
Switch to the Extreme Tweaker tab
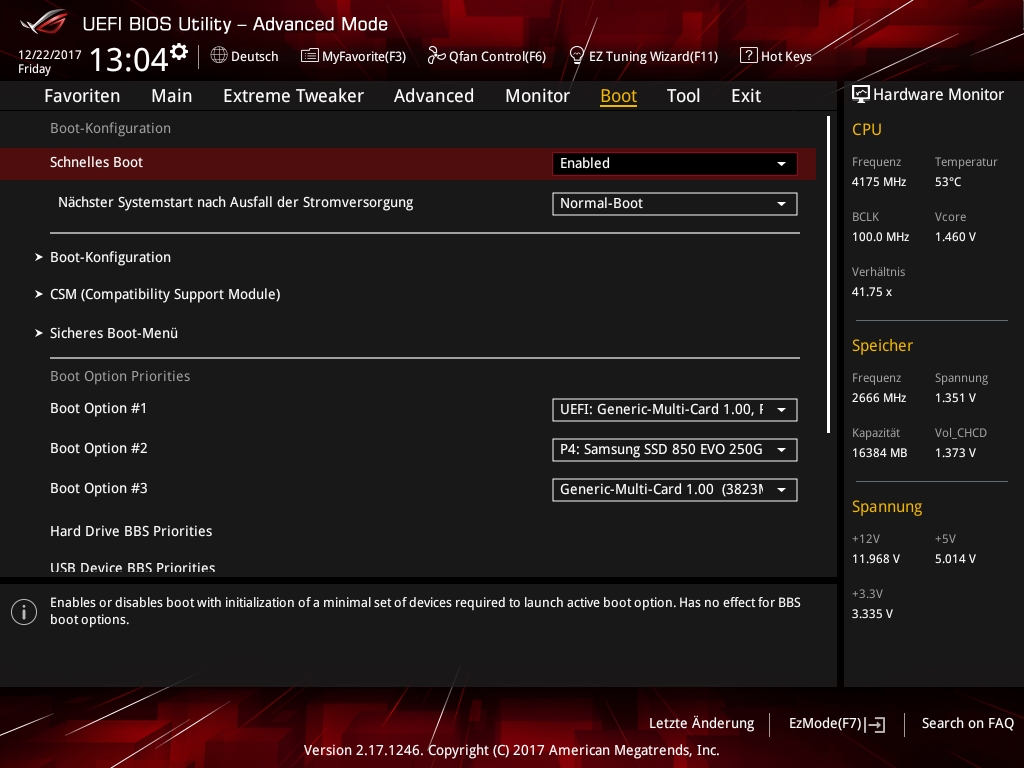tap(293, 96)
